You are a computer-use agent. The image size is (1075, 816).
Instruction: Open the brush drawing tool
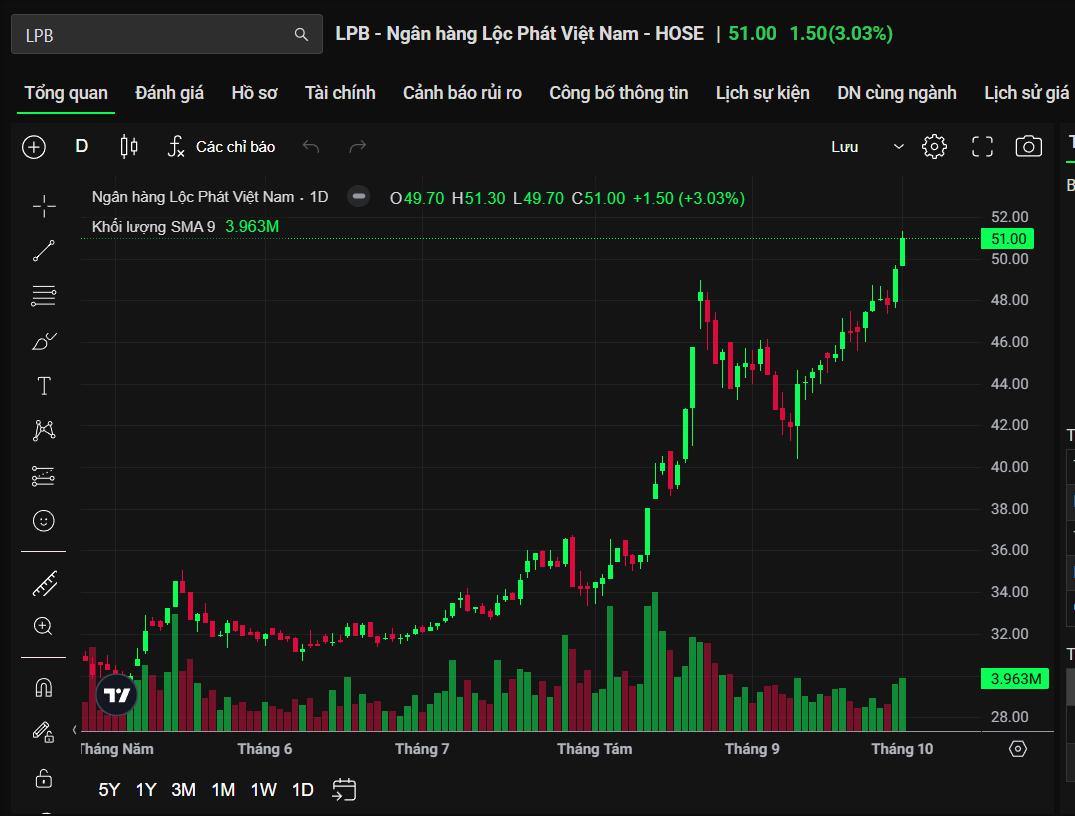[44, 342]
